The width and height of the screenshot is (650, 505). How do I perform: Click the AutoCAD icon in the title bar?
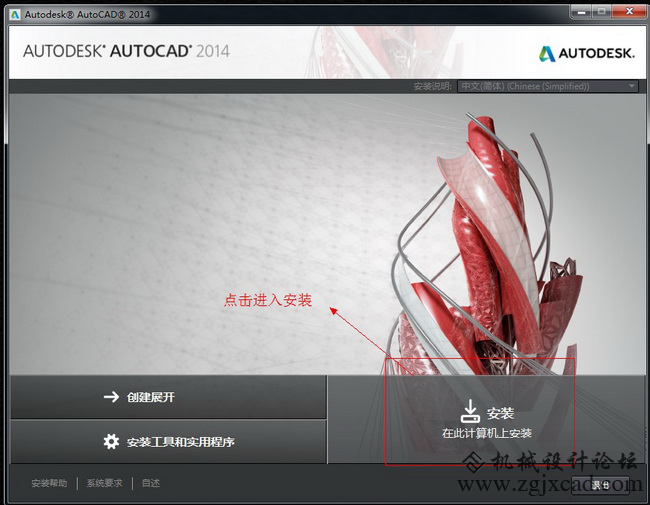[15, 15]
